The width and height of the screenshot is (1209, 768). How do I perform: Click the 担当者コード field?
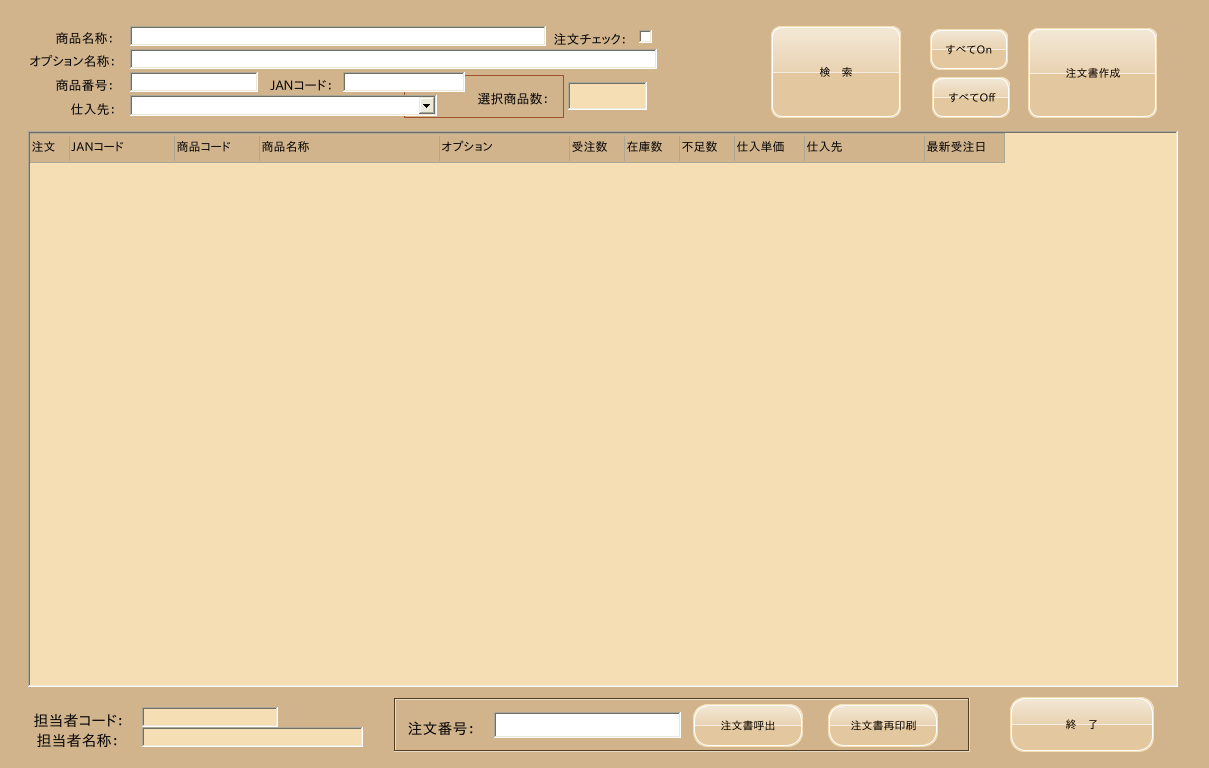tap(210, 717)
